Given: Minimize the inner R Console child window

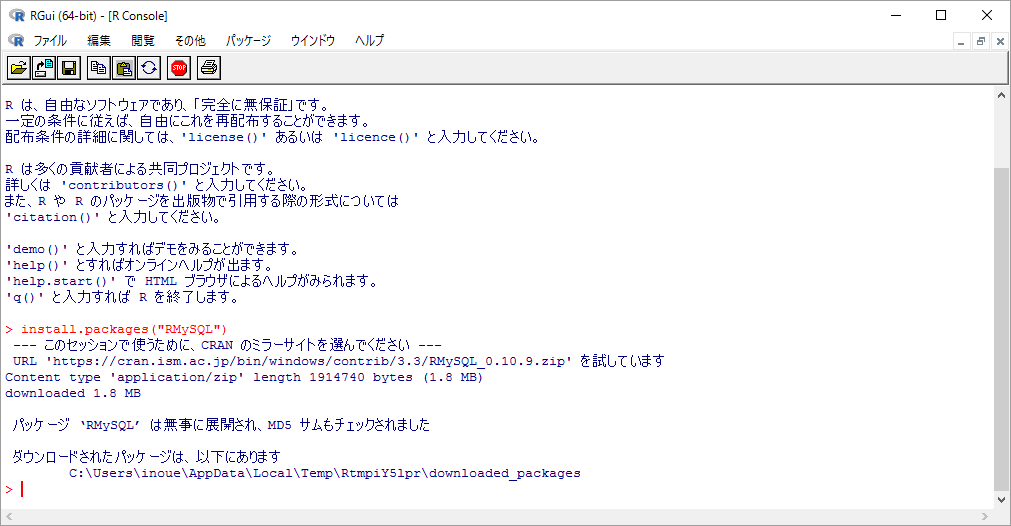Looking at the screenshot, I should pyautogui.click(x=961, y=42).
